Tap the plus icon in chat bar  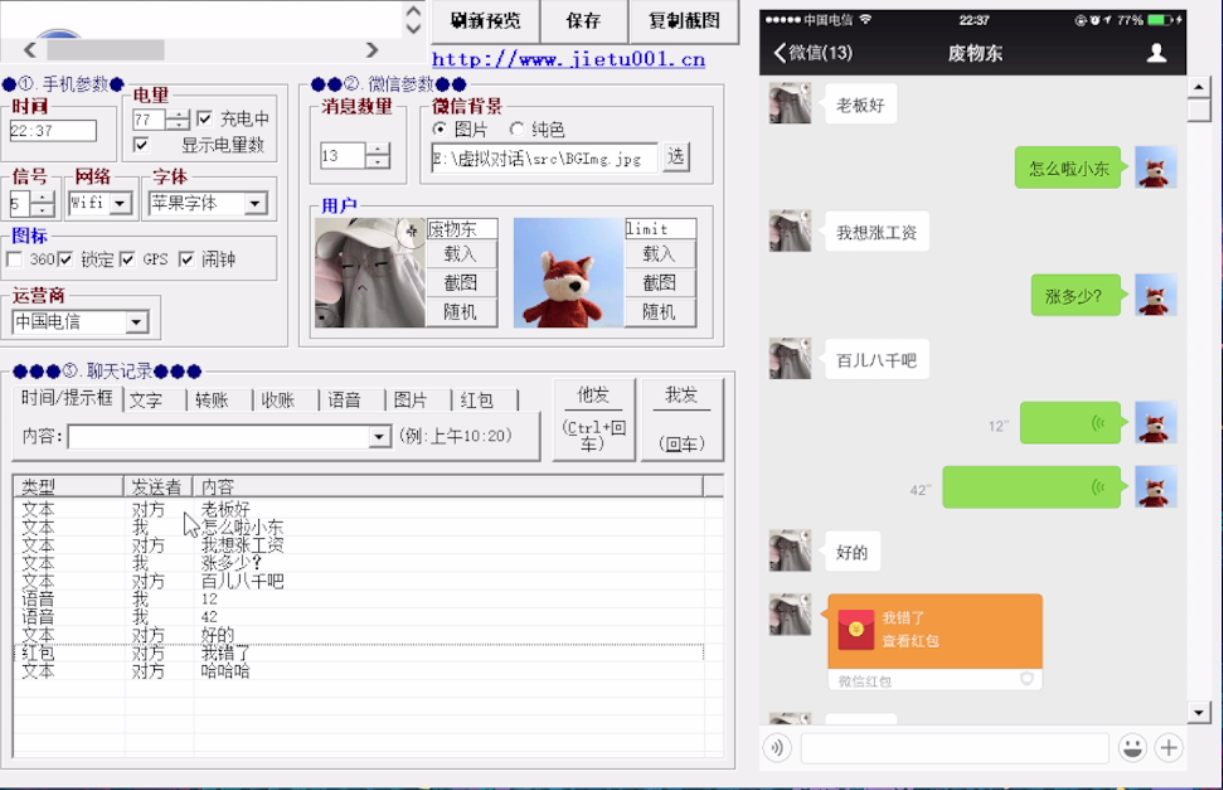tap(1168, 747)
